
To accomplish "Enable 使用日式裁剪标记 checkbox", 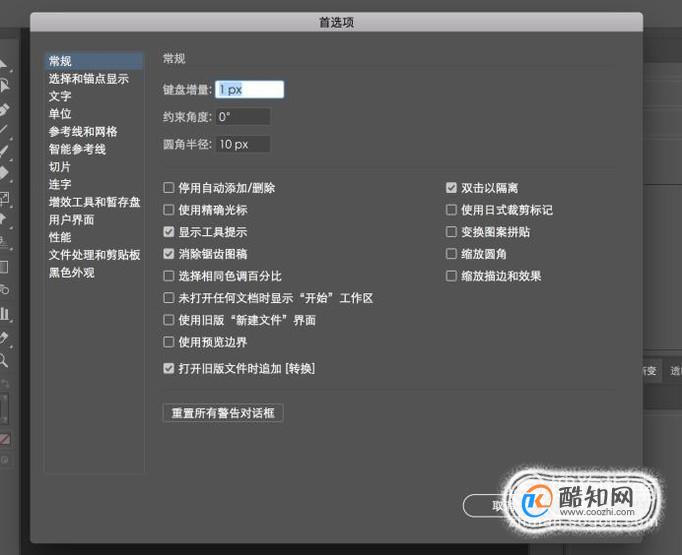I will pyautogui.click(x=451, y=210).
